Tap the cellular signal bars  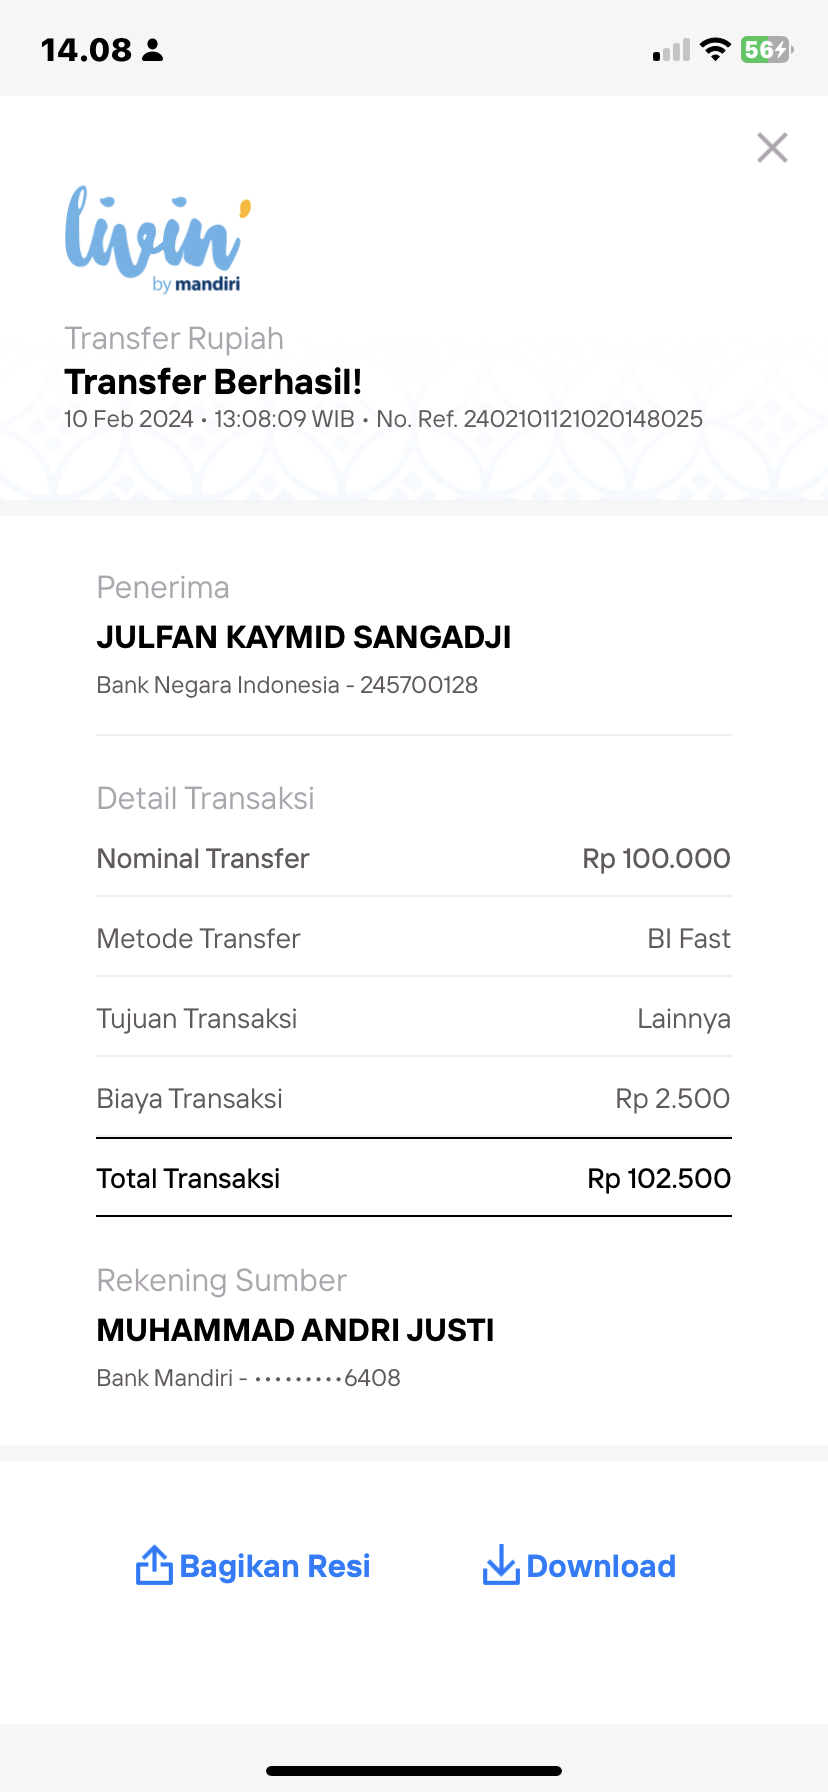671,50
